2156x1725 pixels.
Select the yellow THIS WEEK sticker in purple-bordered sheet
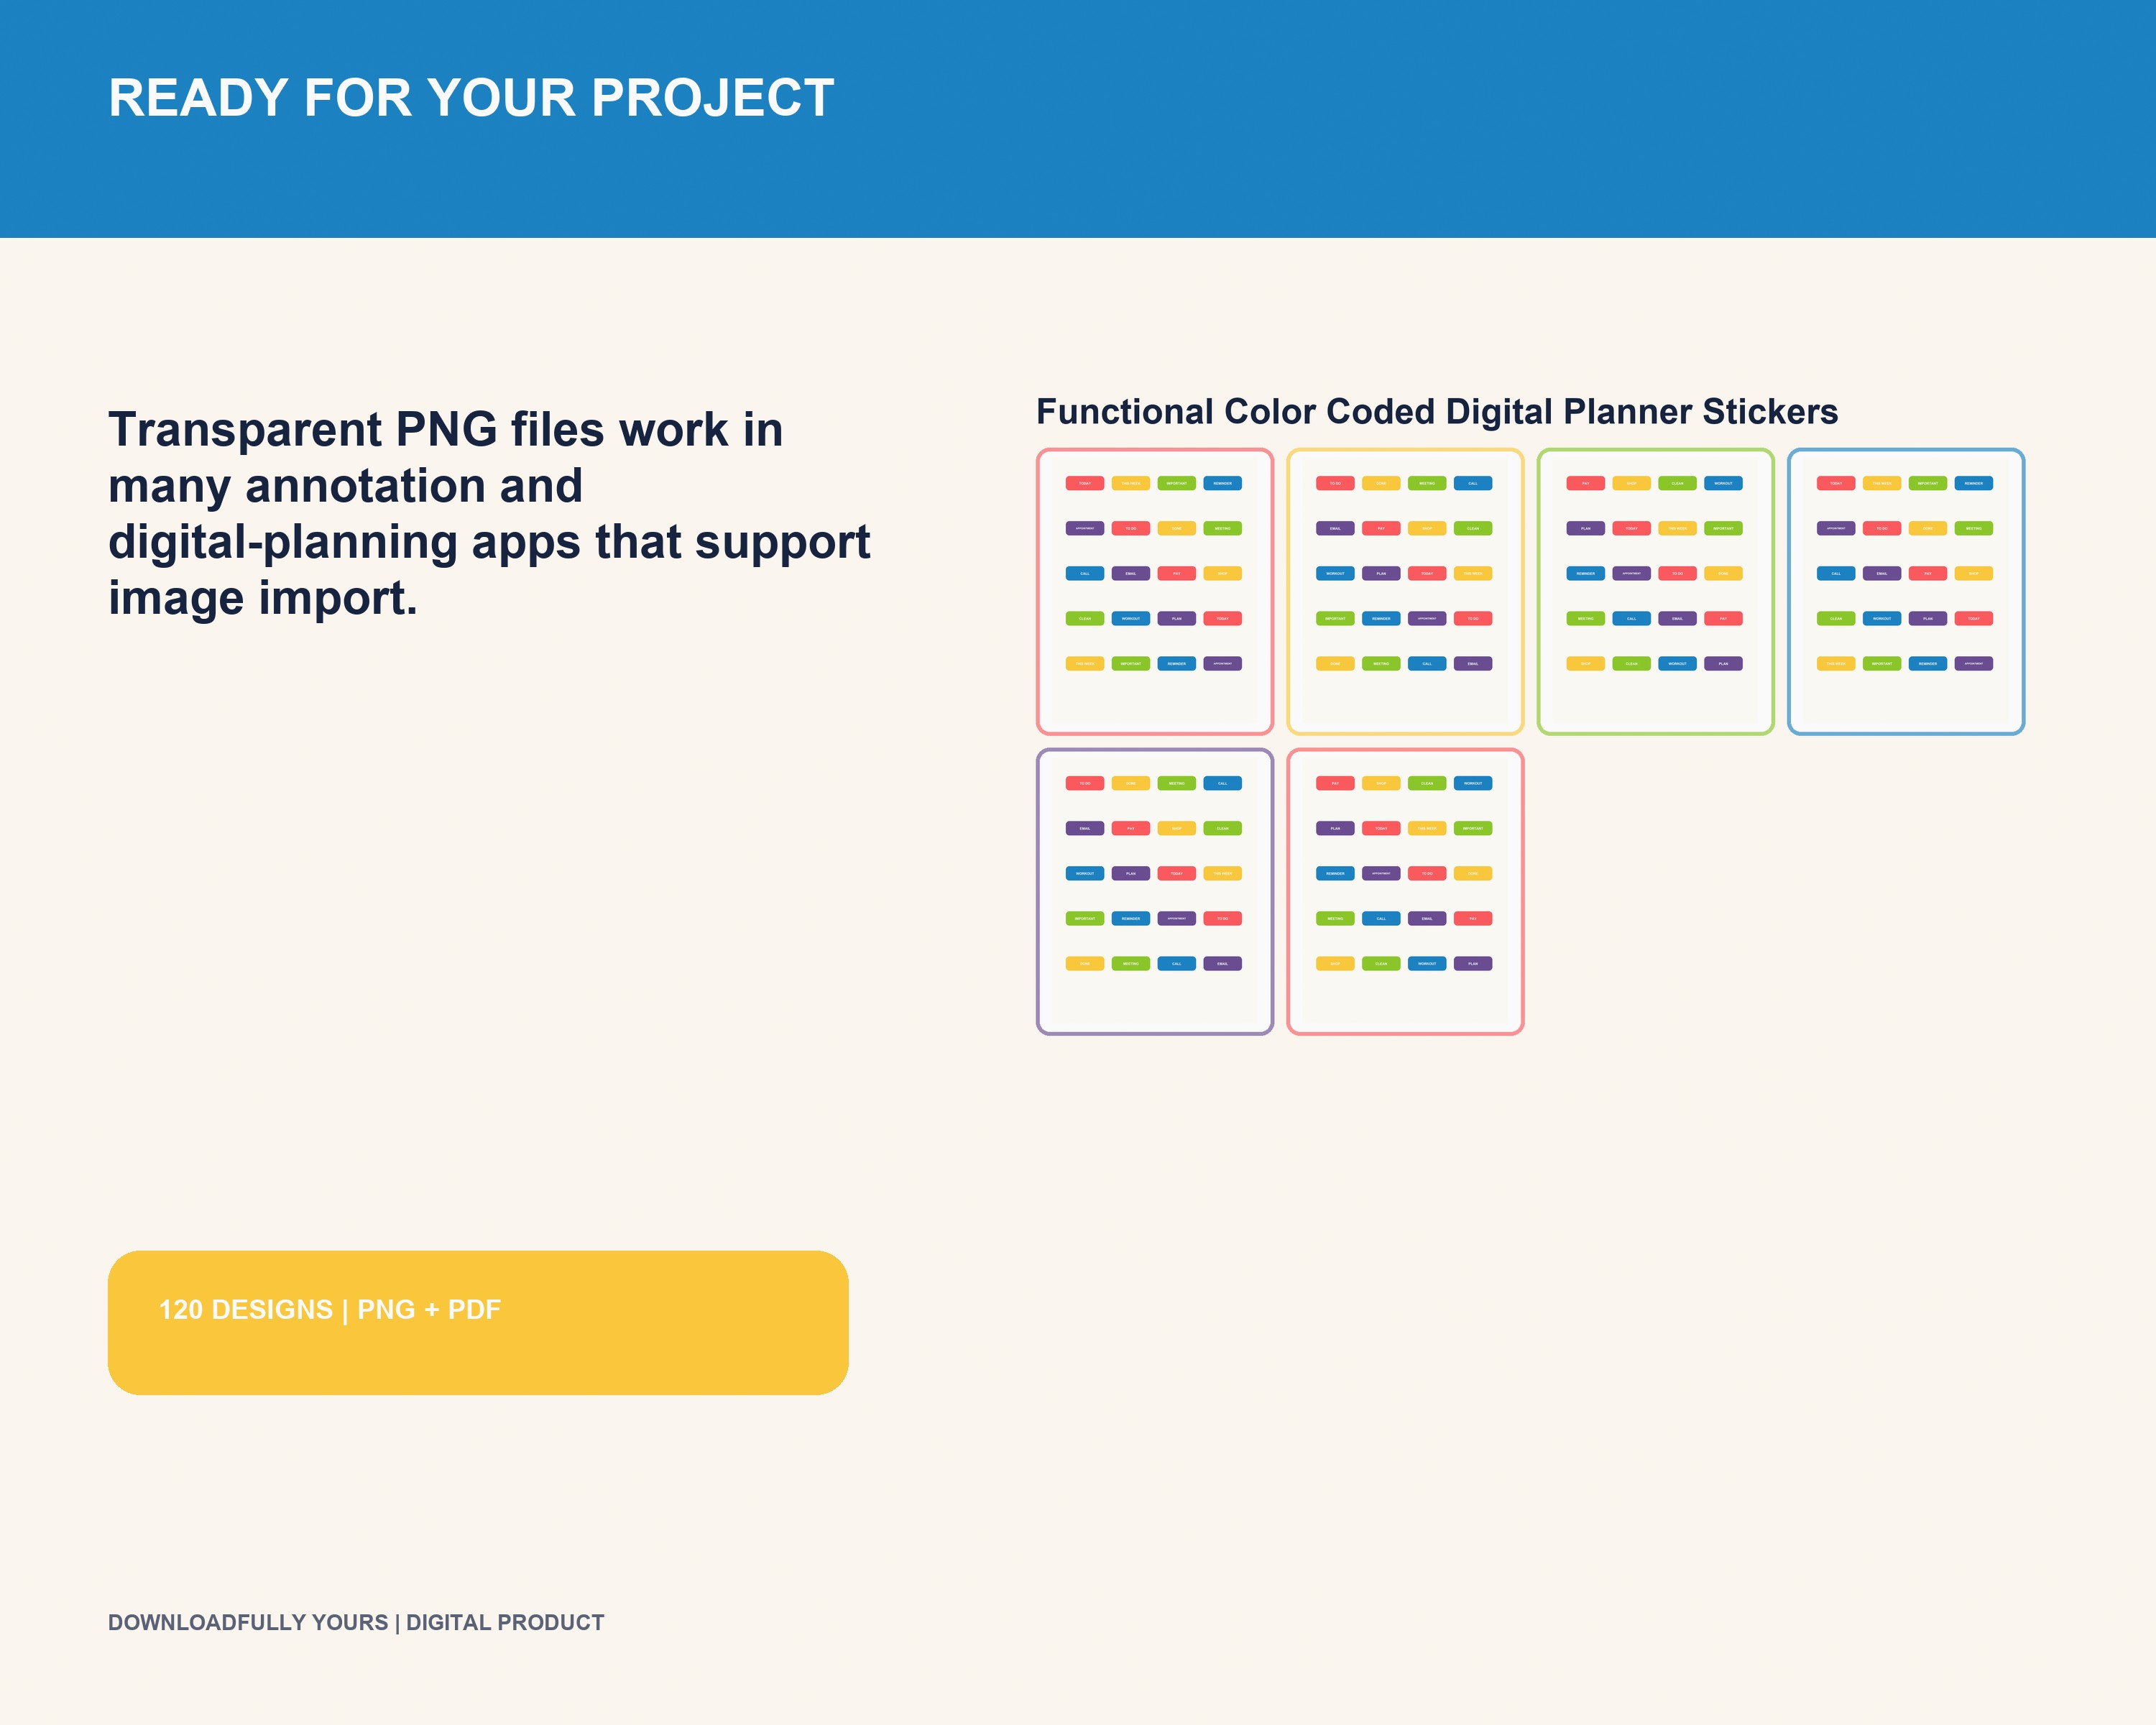(1222, 873)
